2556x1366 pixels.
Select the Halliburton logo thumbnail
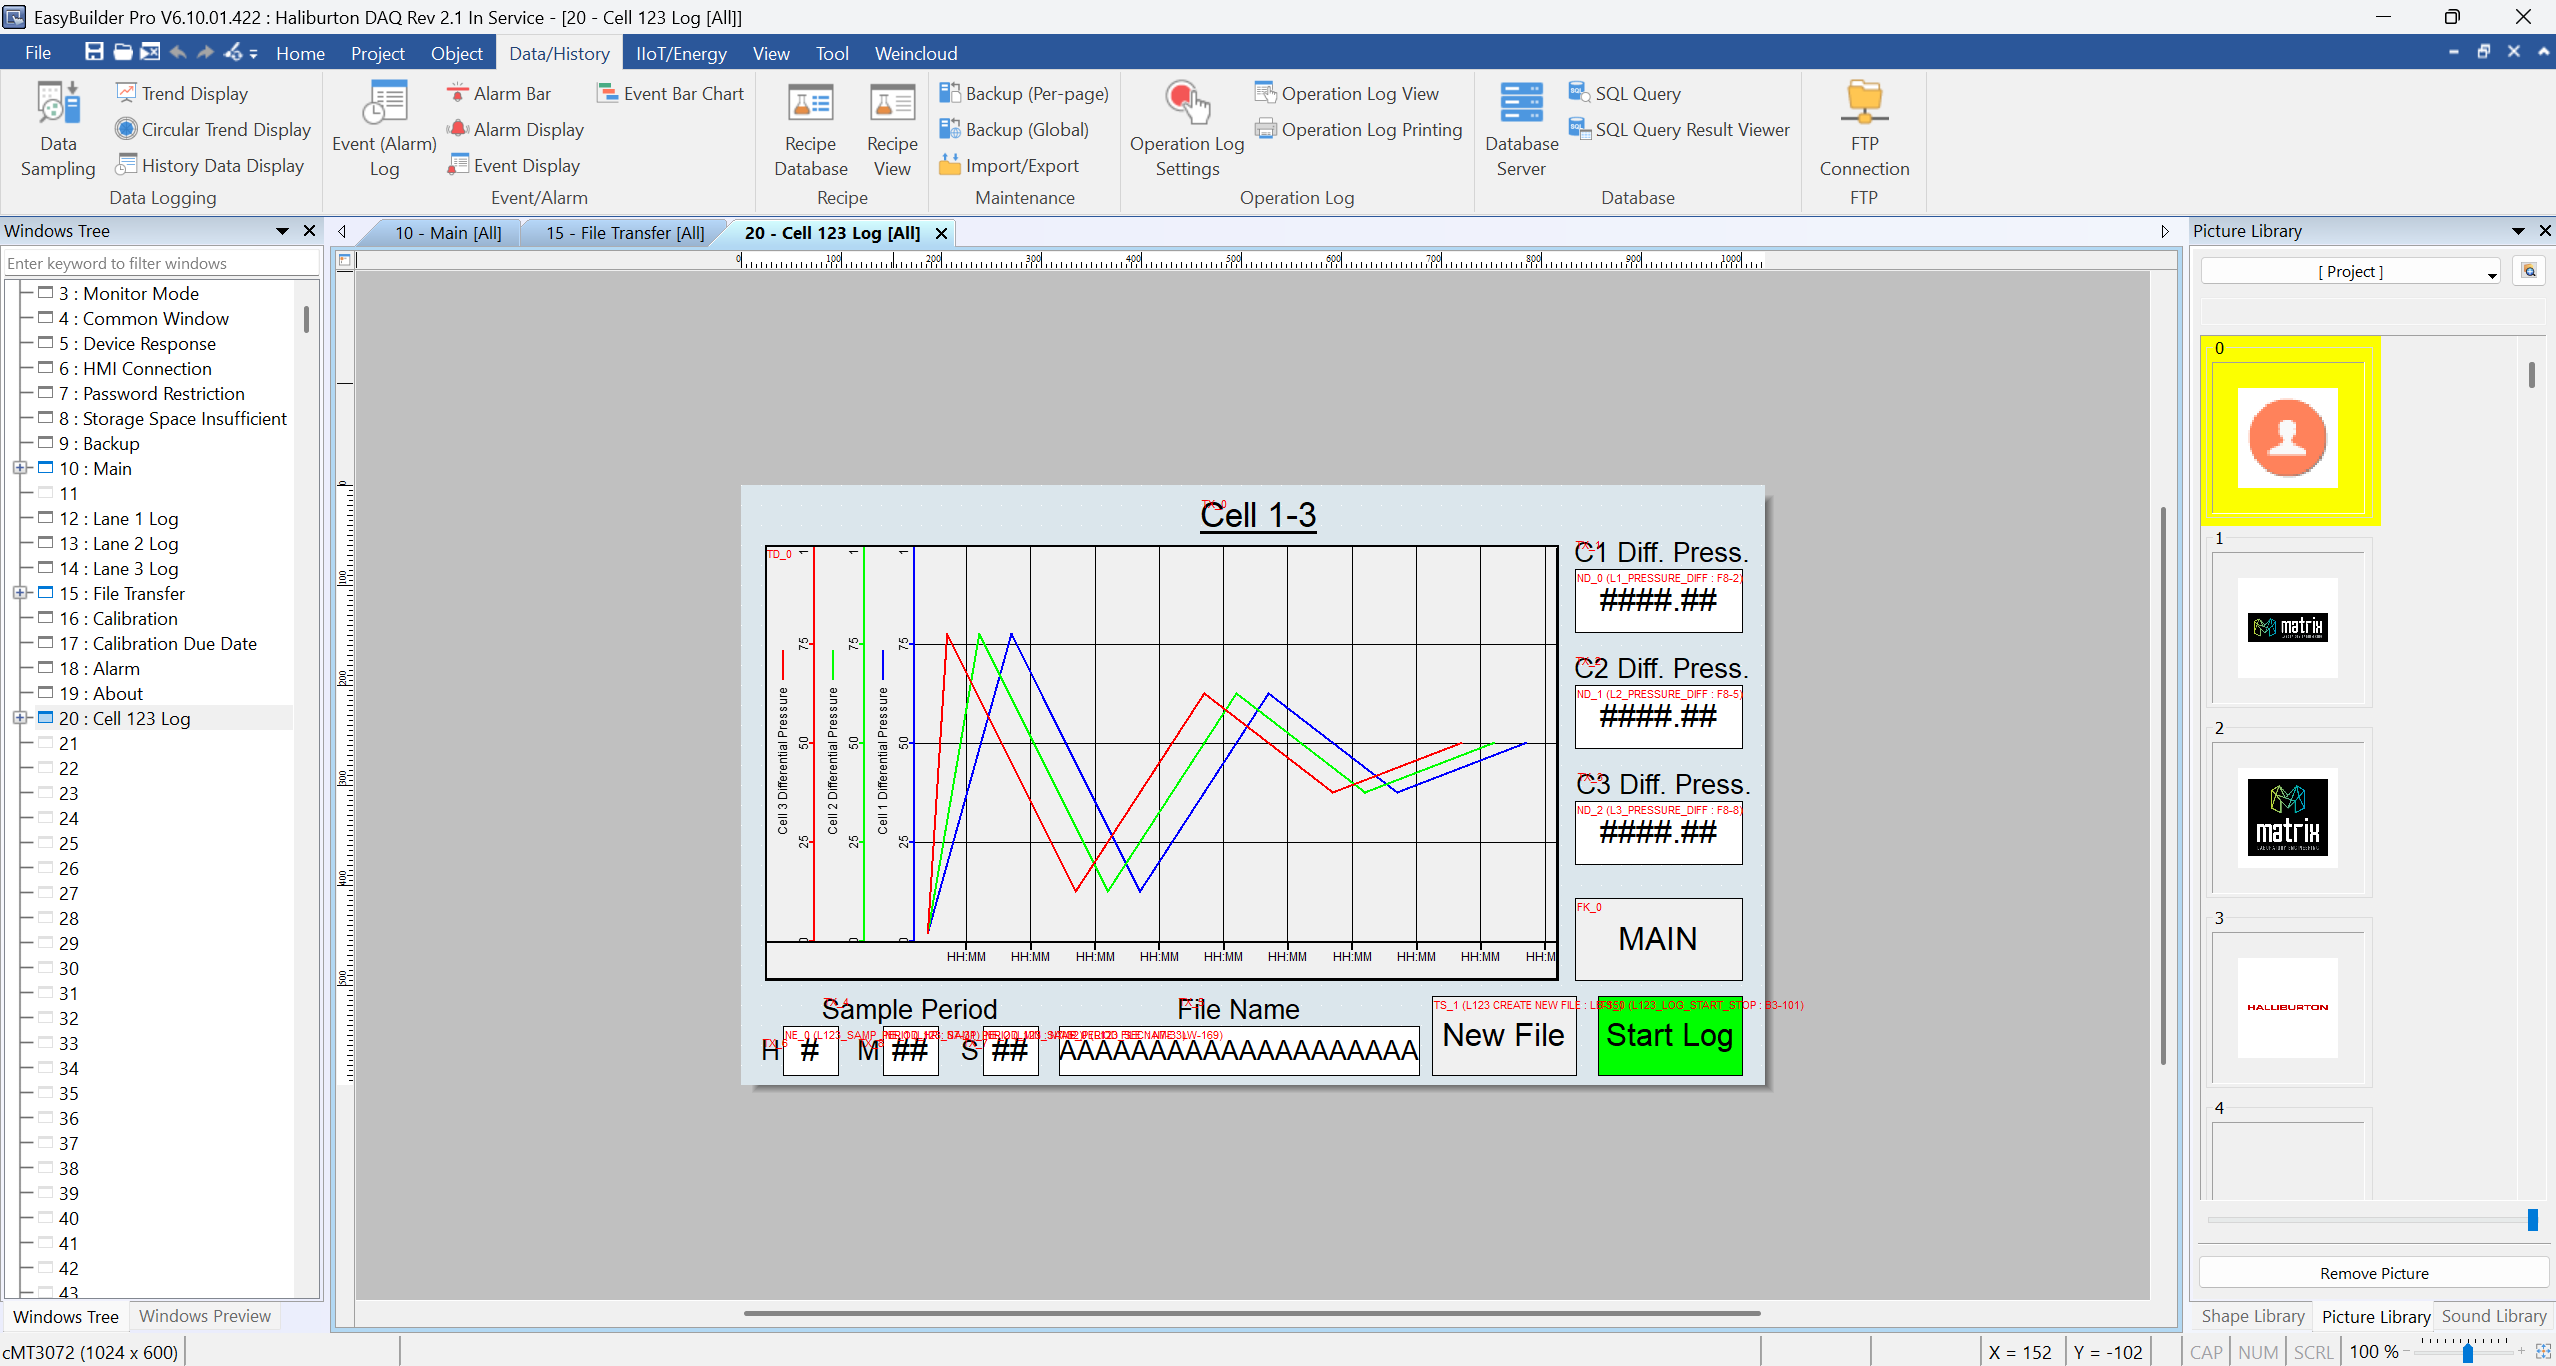pos(2287,1007)
